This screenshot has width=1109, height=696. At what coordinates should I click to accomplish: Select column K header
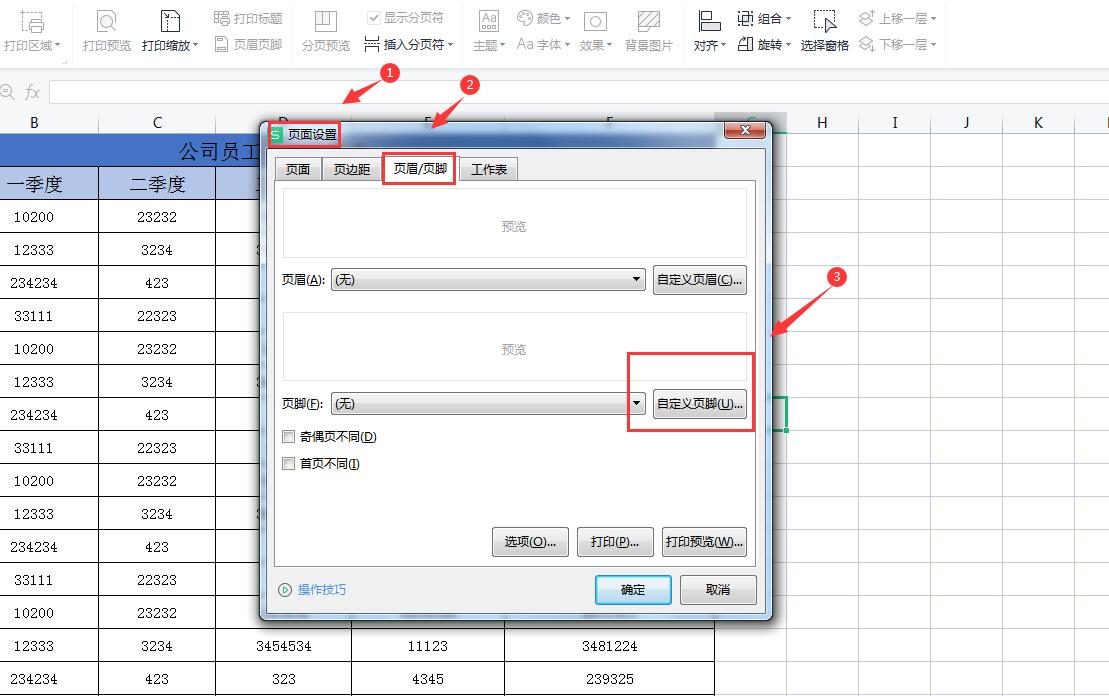point(1038,122)
